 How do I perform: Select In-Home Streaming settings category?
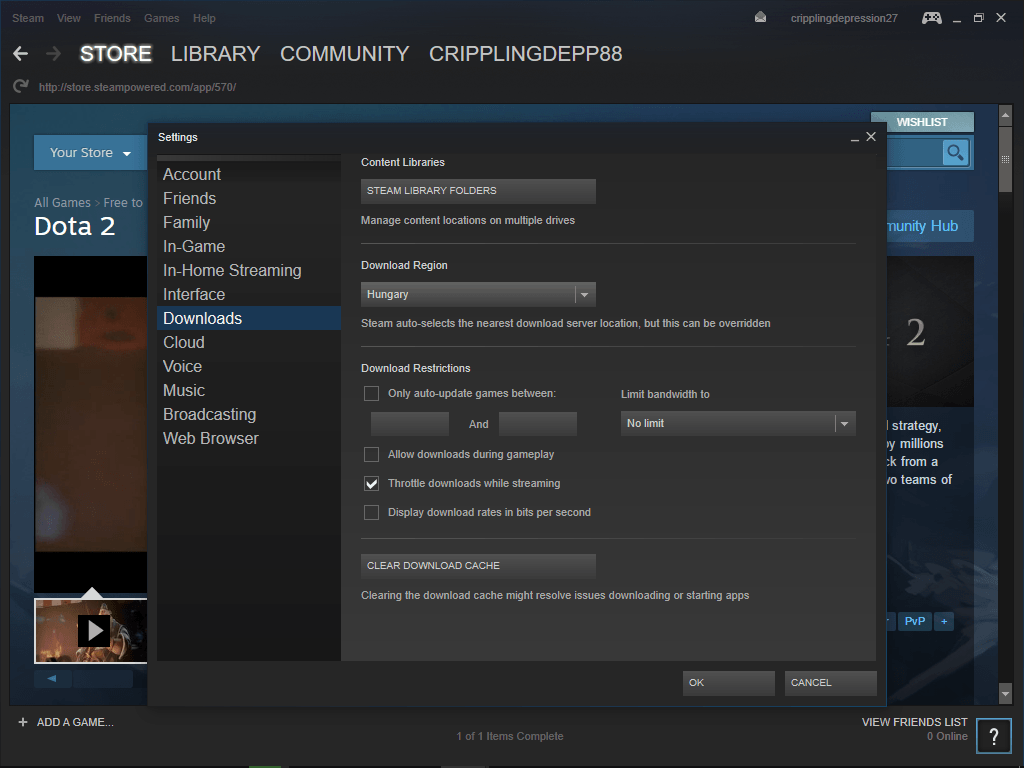(249, 270)
